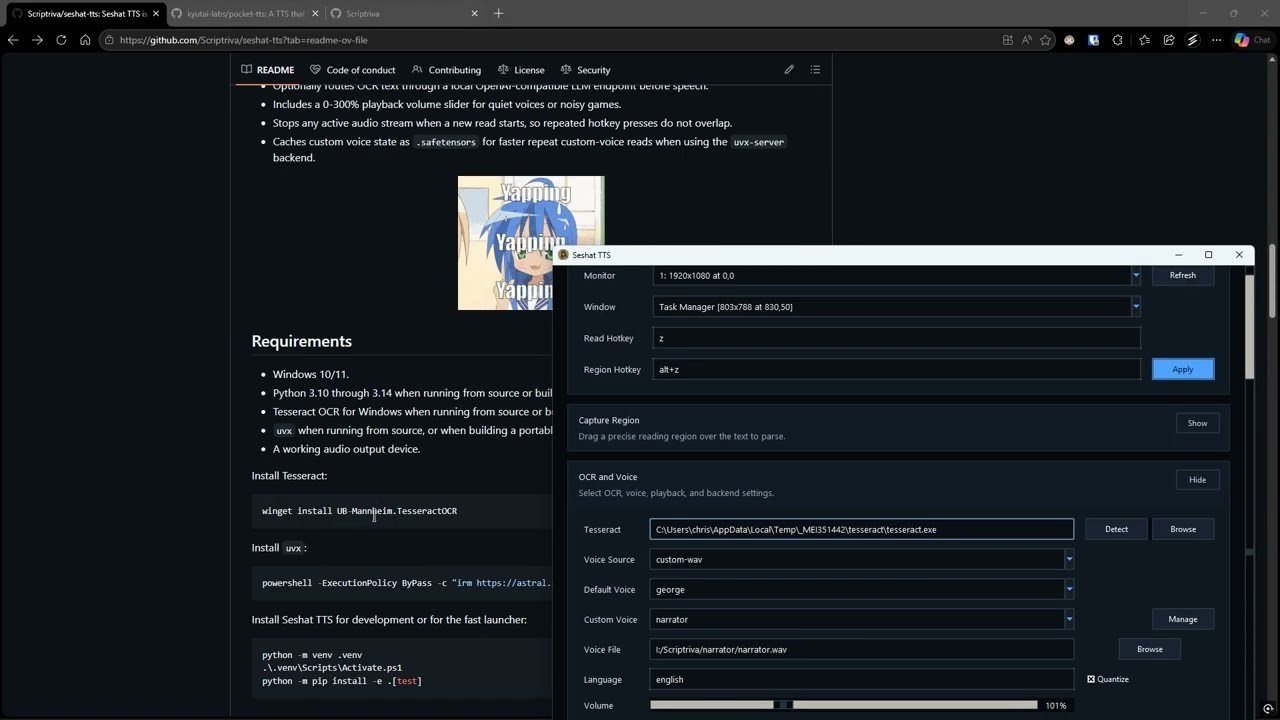Open the Code of conduct tab
1280x720 pixels.
coord(352,70)
